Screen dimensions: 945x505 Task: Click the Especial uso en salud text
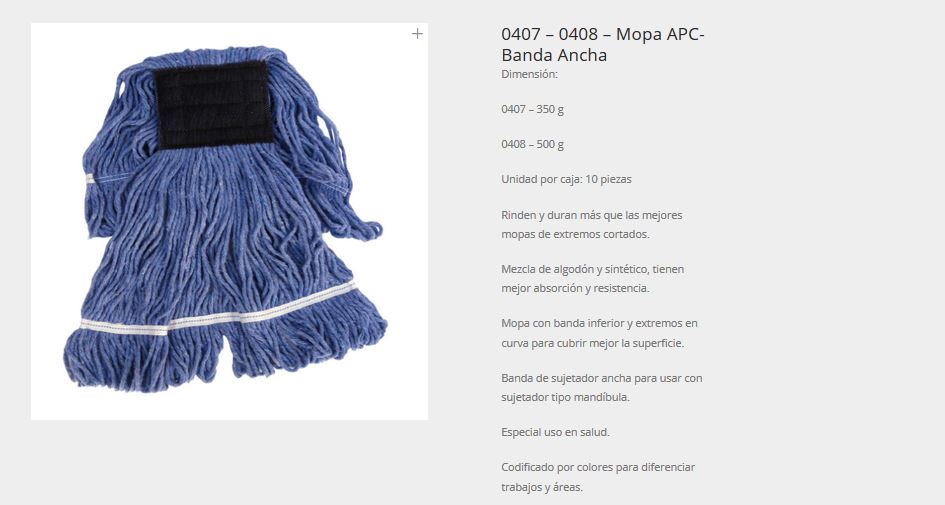(x=555, y=432)
